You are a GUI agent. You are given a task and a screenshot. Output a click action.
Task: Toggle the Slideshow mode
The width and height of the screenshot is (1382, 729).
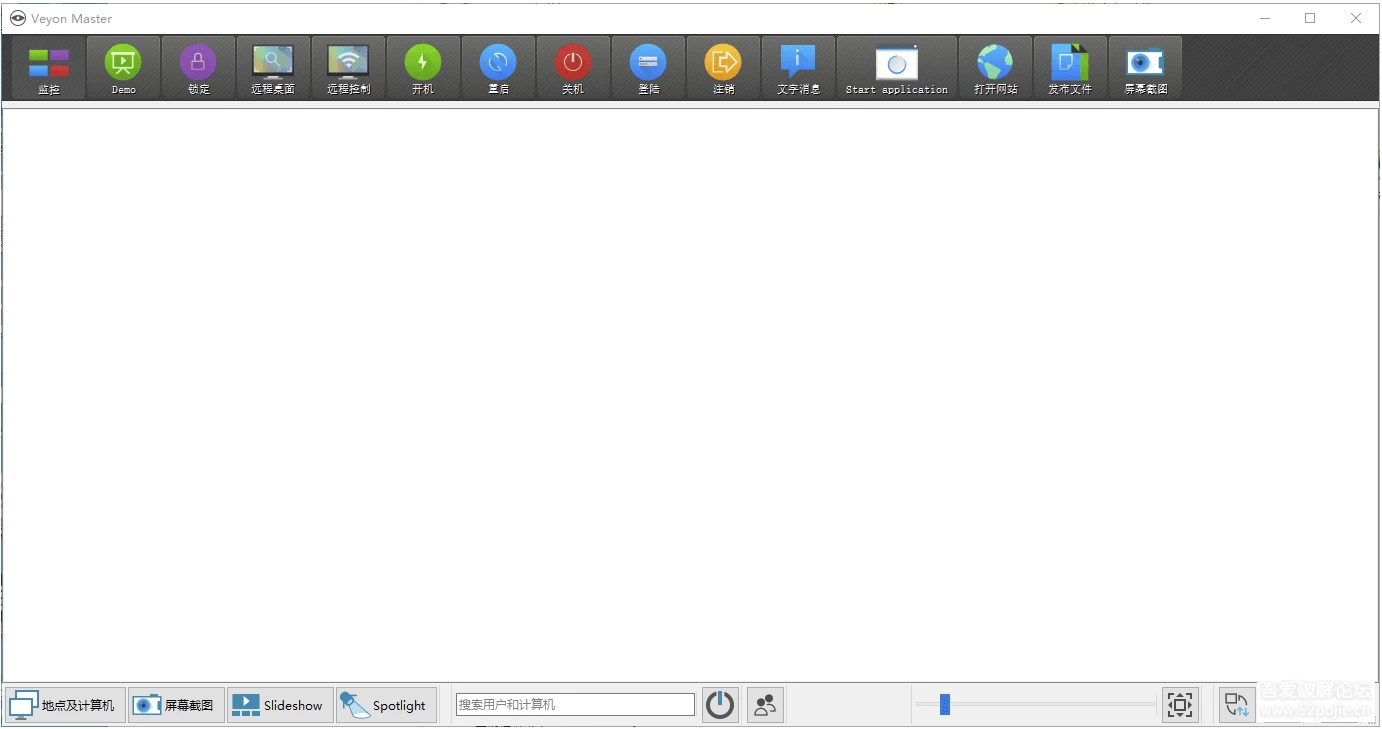click(279, 704)
